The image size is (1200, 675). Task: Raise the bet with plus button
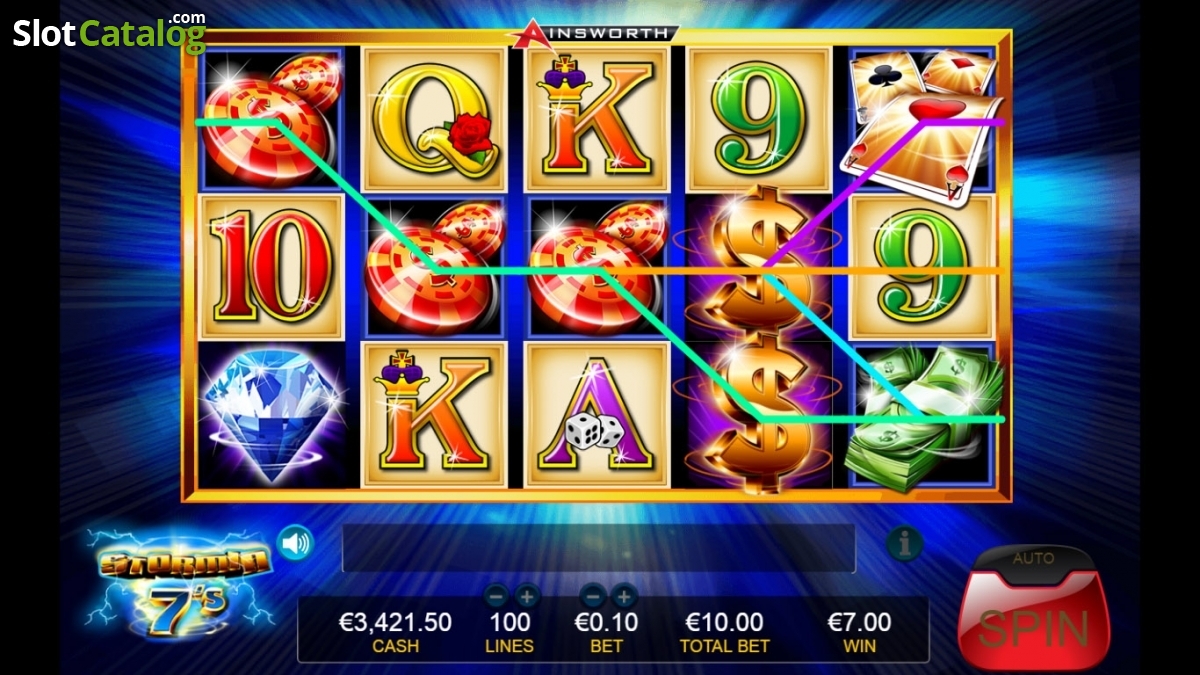(x=624, y=596)
